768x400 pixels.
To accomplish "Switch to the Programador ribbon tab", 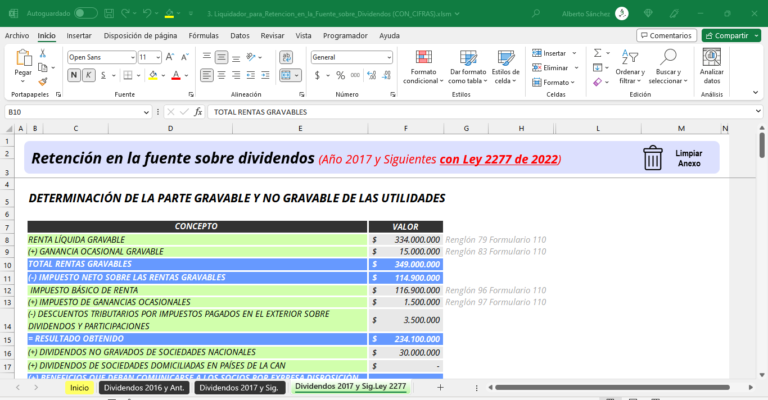I will [345, 36].
